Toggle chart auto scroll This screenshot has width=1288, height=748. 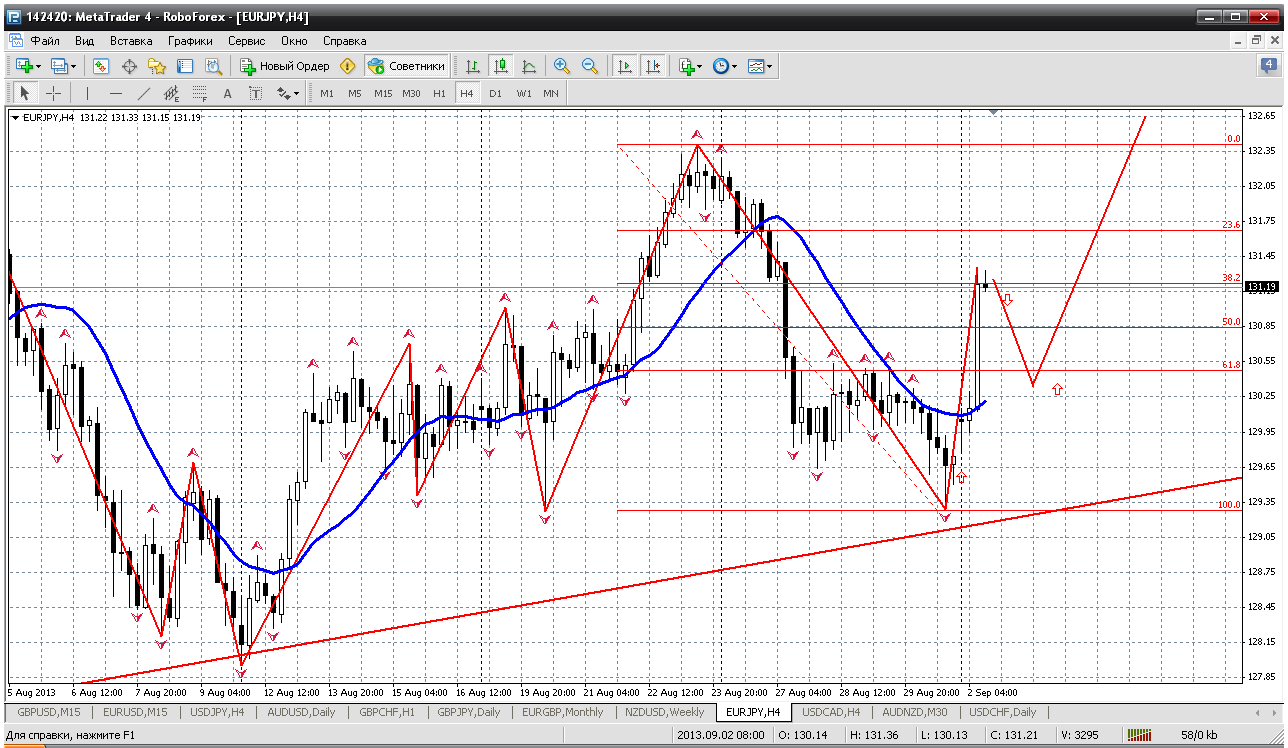[x=626, y=66]
